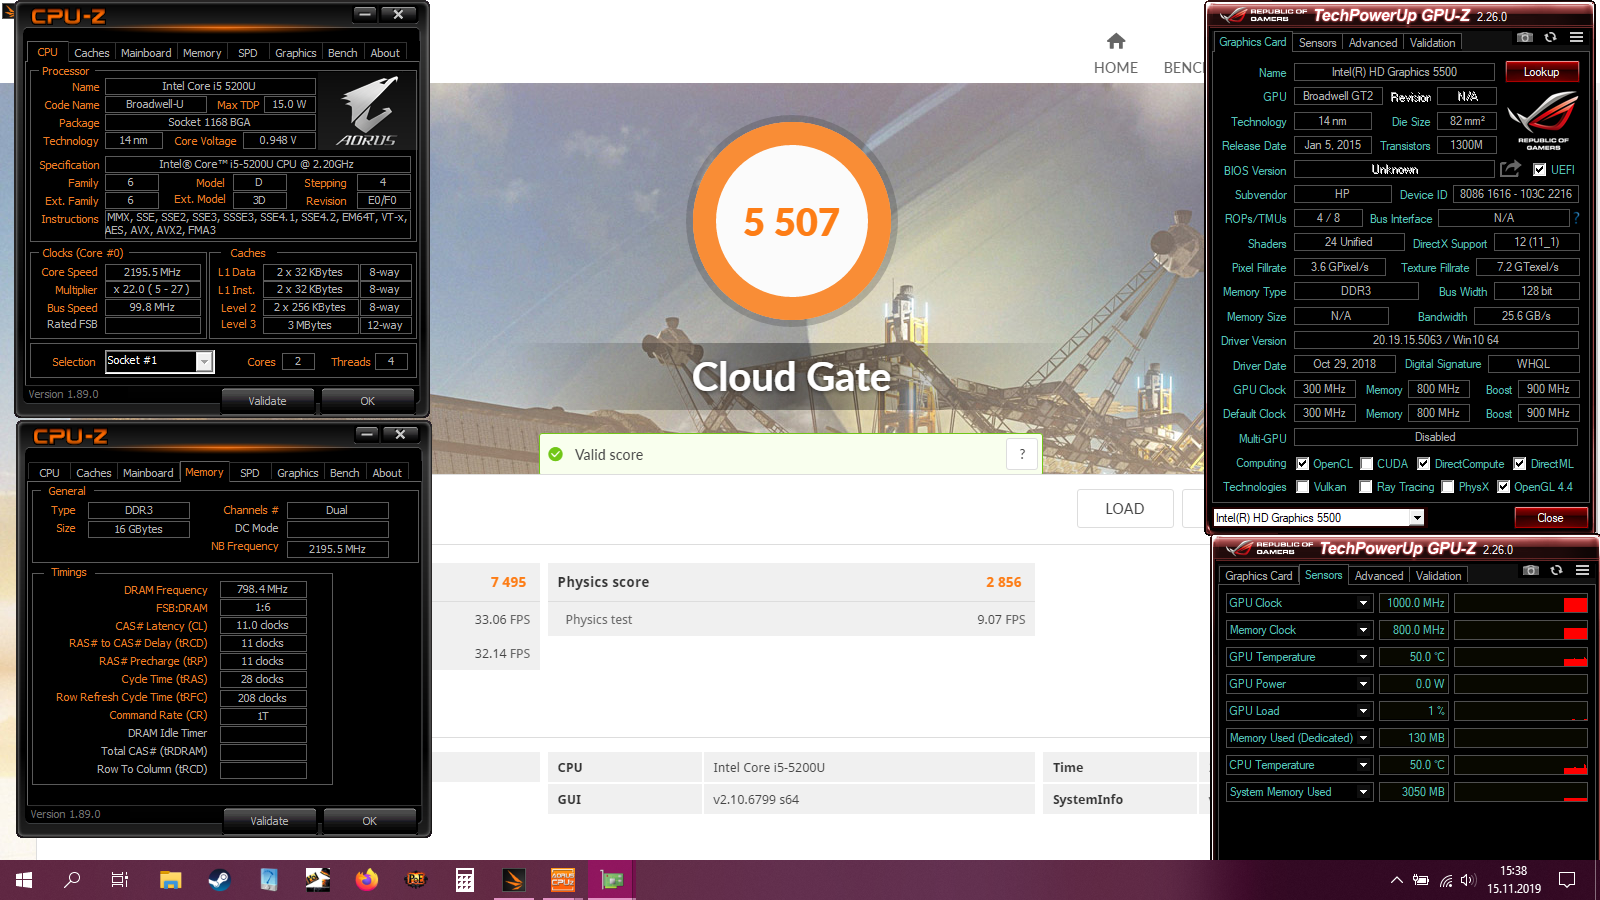Toggle the Vulkan checkbox
Screen dimensions: 1600x900
1303,487
